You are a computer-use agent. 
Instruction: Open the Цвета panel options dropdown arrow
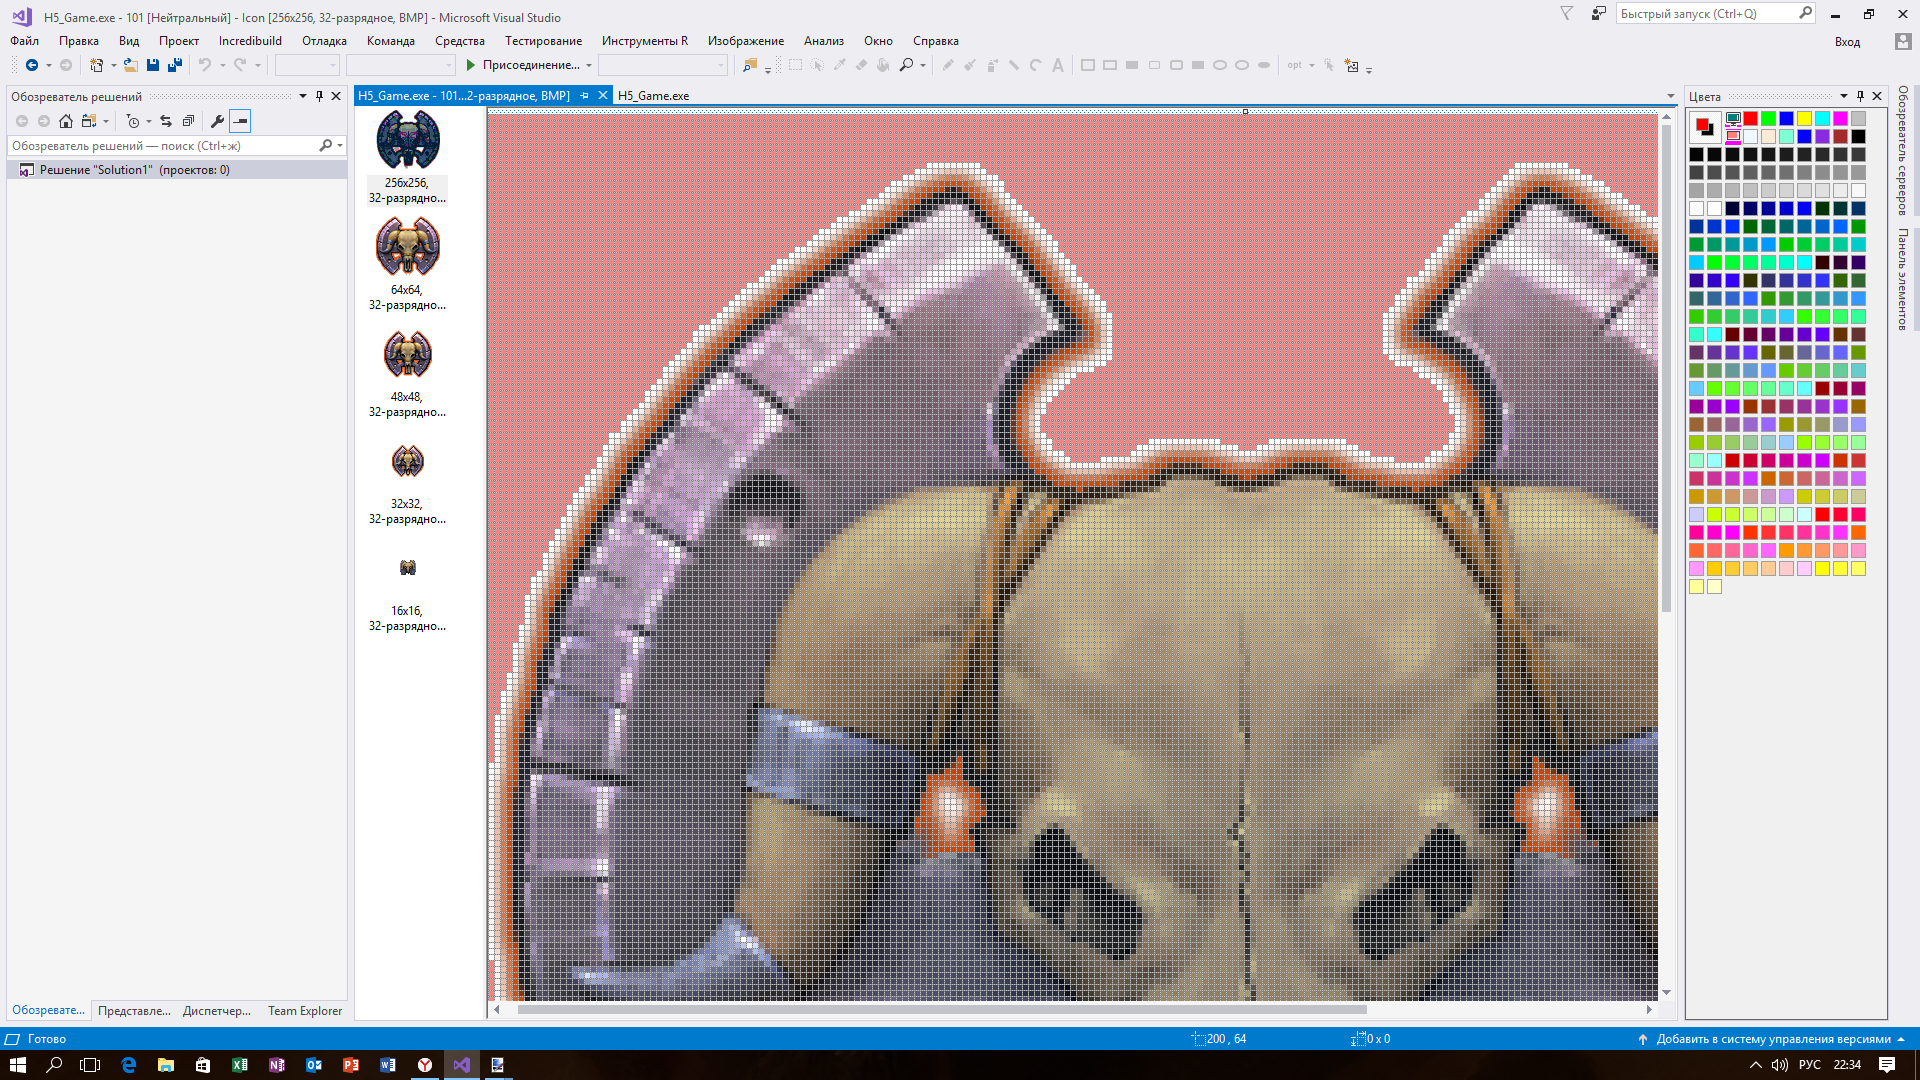click(x=1843, y=97)
